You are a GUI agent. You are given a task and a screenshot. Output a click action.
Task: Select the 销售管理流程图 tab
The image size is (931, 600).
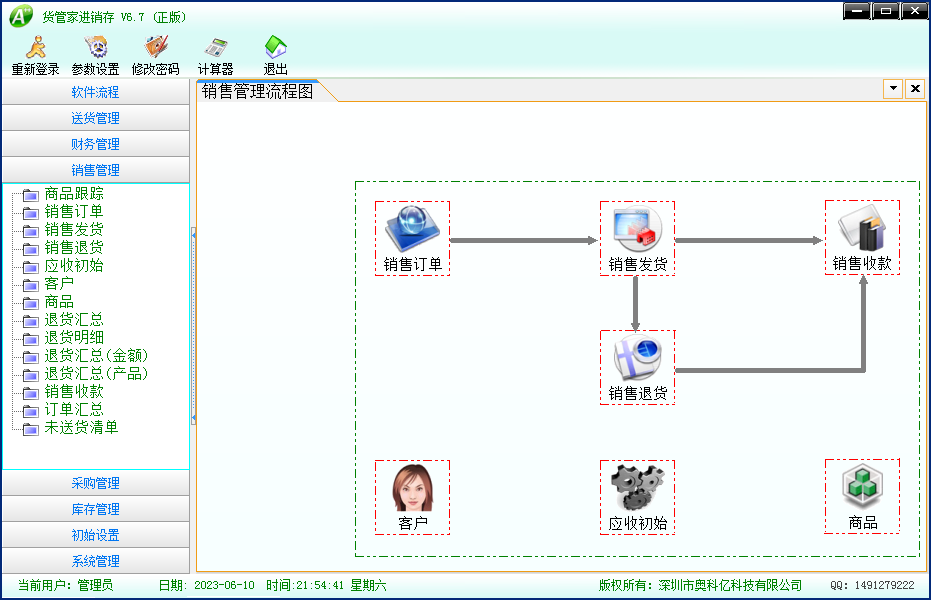(258, 91)
